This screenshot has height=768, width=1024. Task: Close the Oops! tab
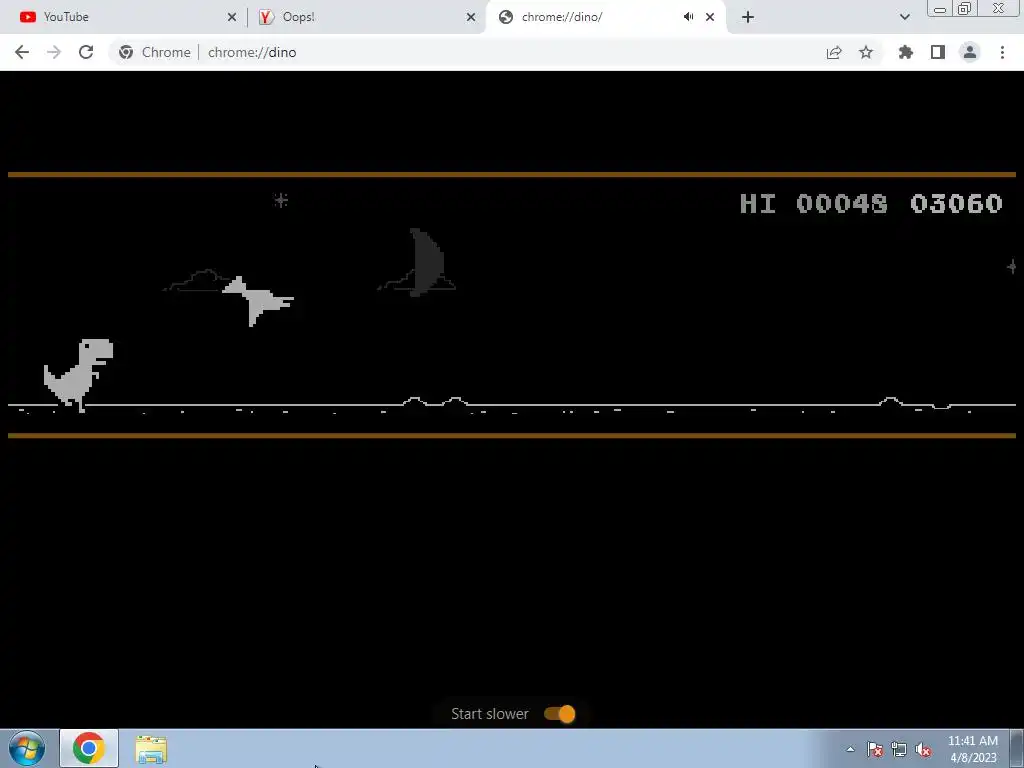471,17
